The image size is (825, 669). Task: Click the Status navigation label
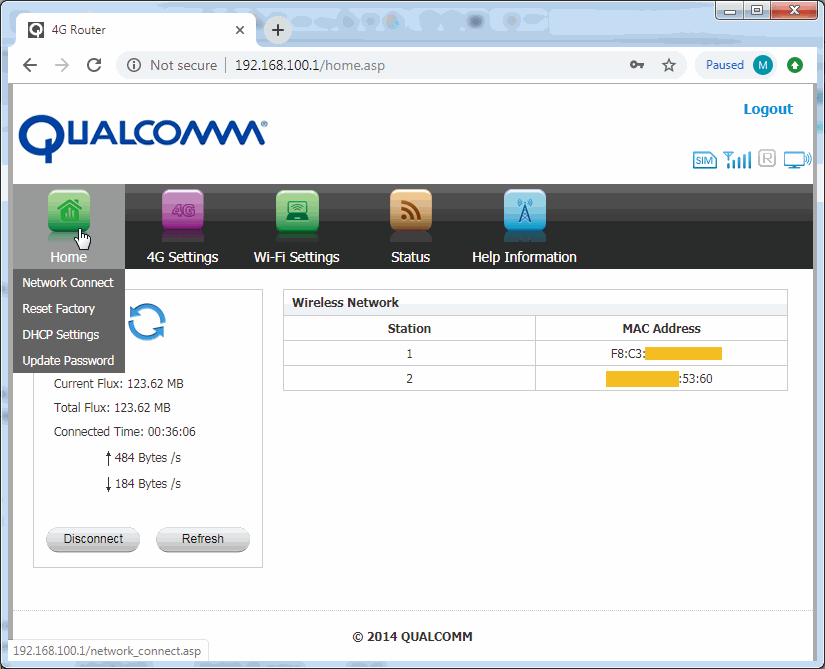click(410, 257)
